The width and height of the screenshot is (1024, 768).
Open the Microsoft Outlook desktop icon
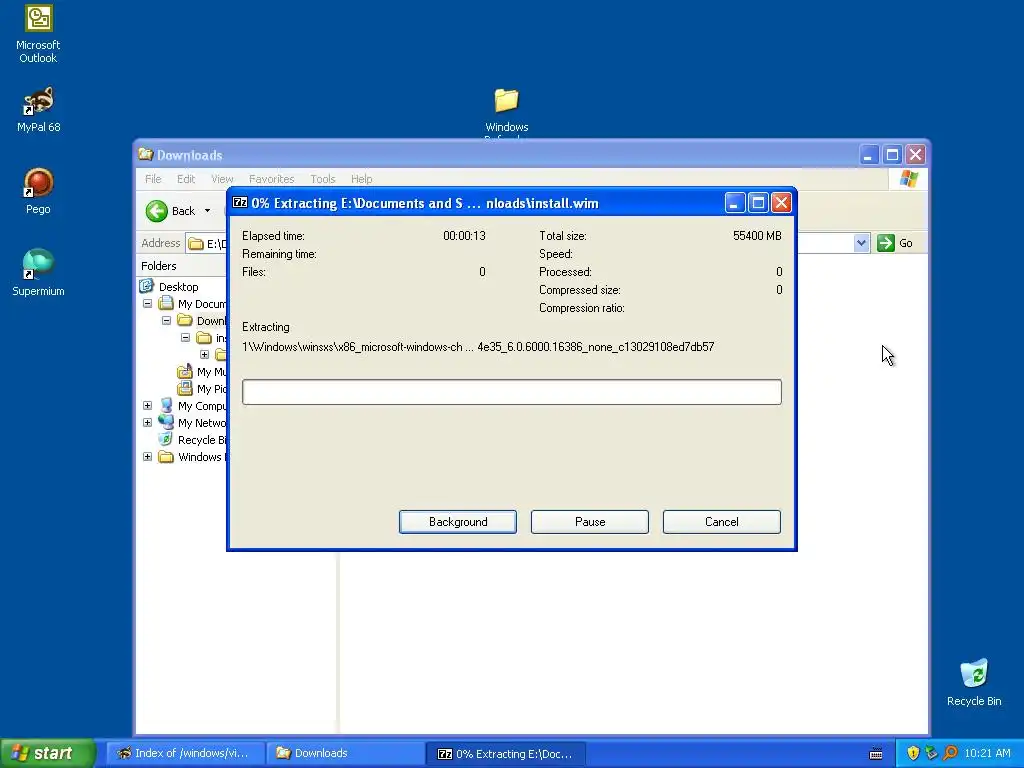click(x=38, y=34)
